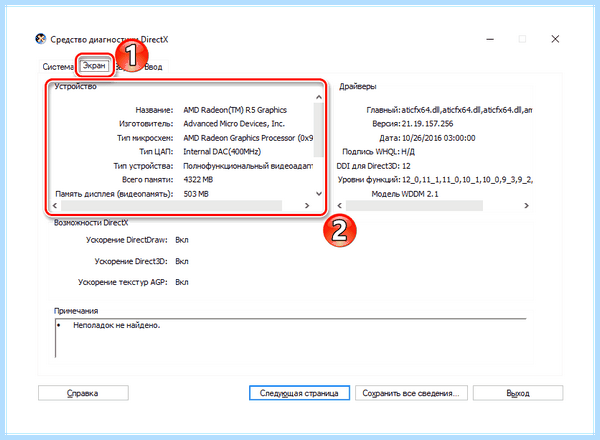Open the Экран tab
The image size is (600, 440).
click(94, 66)
